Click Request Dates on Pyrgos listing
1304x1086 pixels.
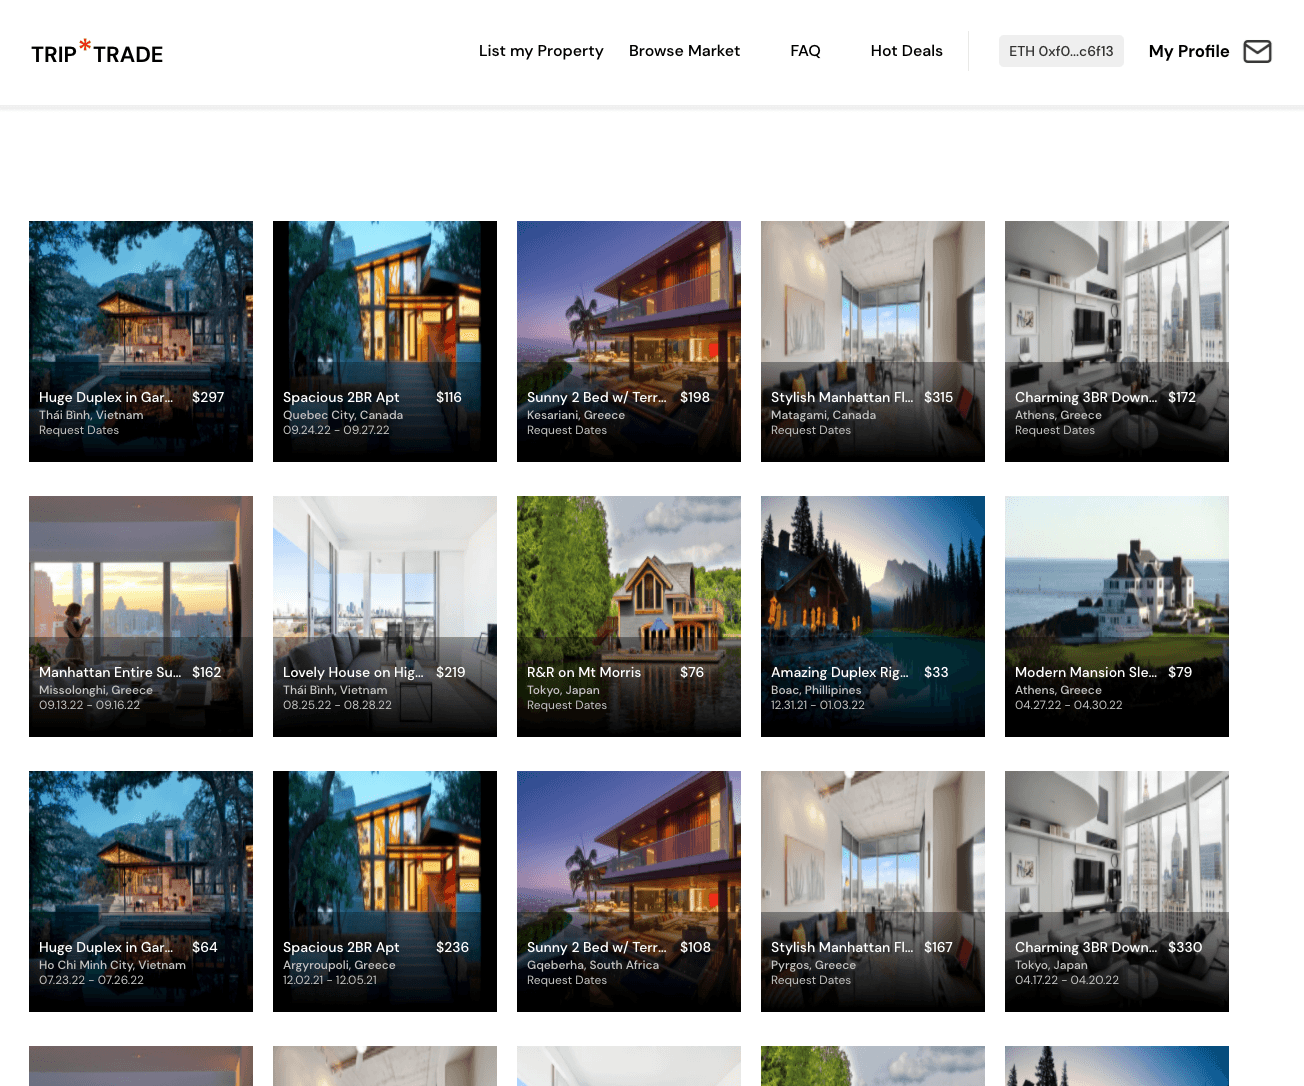click(x=811, y=980)
